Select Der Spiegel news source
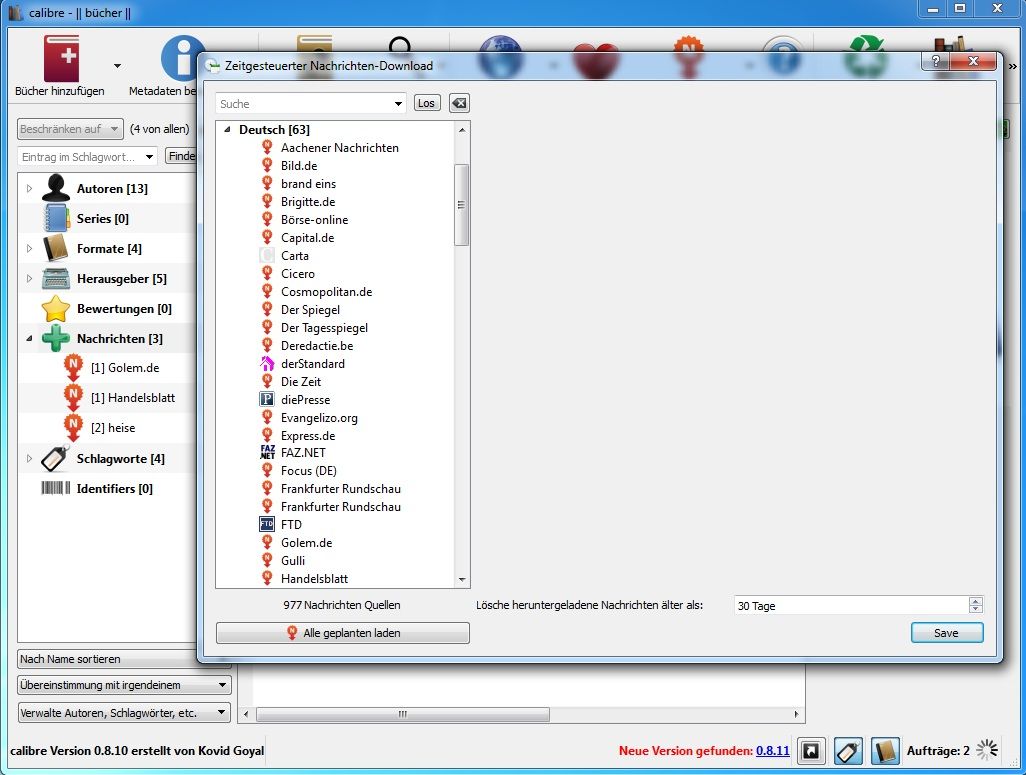The image size is (1026, 775). point(310,310)
